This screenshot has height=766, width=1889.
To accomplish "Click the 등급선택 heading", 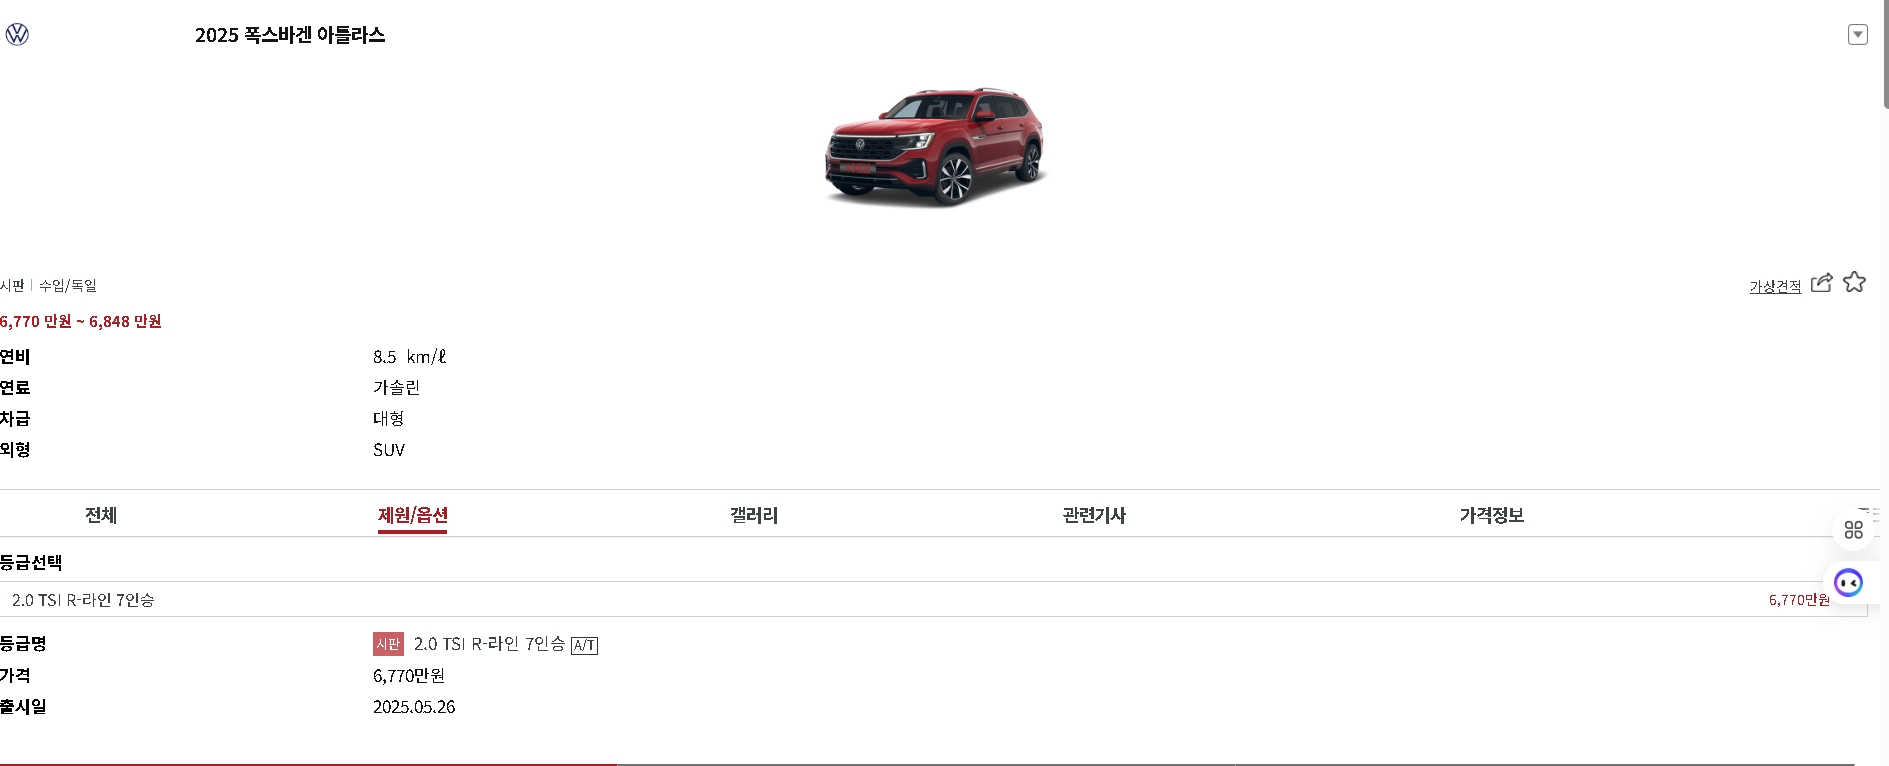I will (x=31, y=562).
